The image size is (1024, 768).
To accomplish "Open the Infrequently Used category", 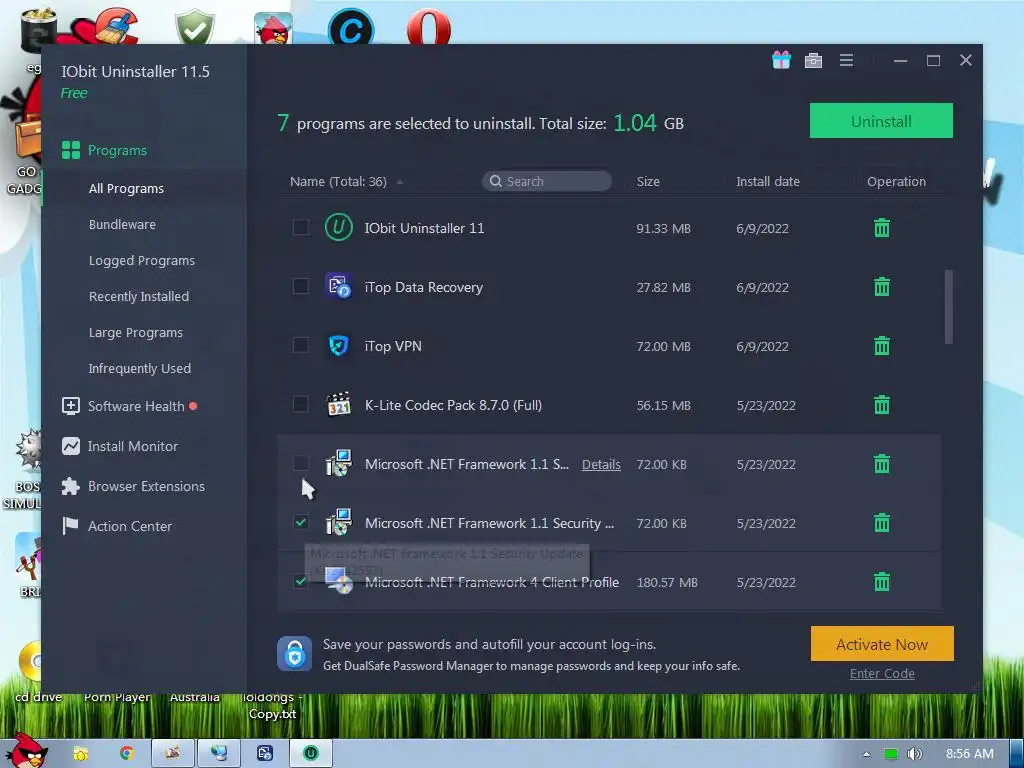I will [x=140, y=368].
